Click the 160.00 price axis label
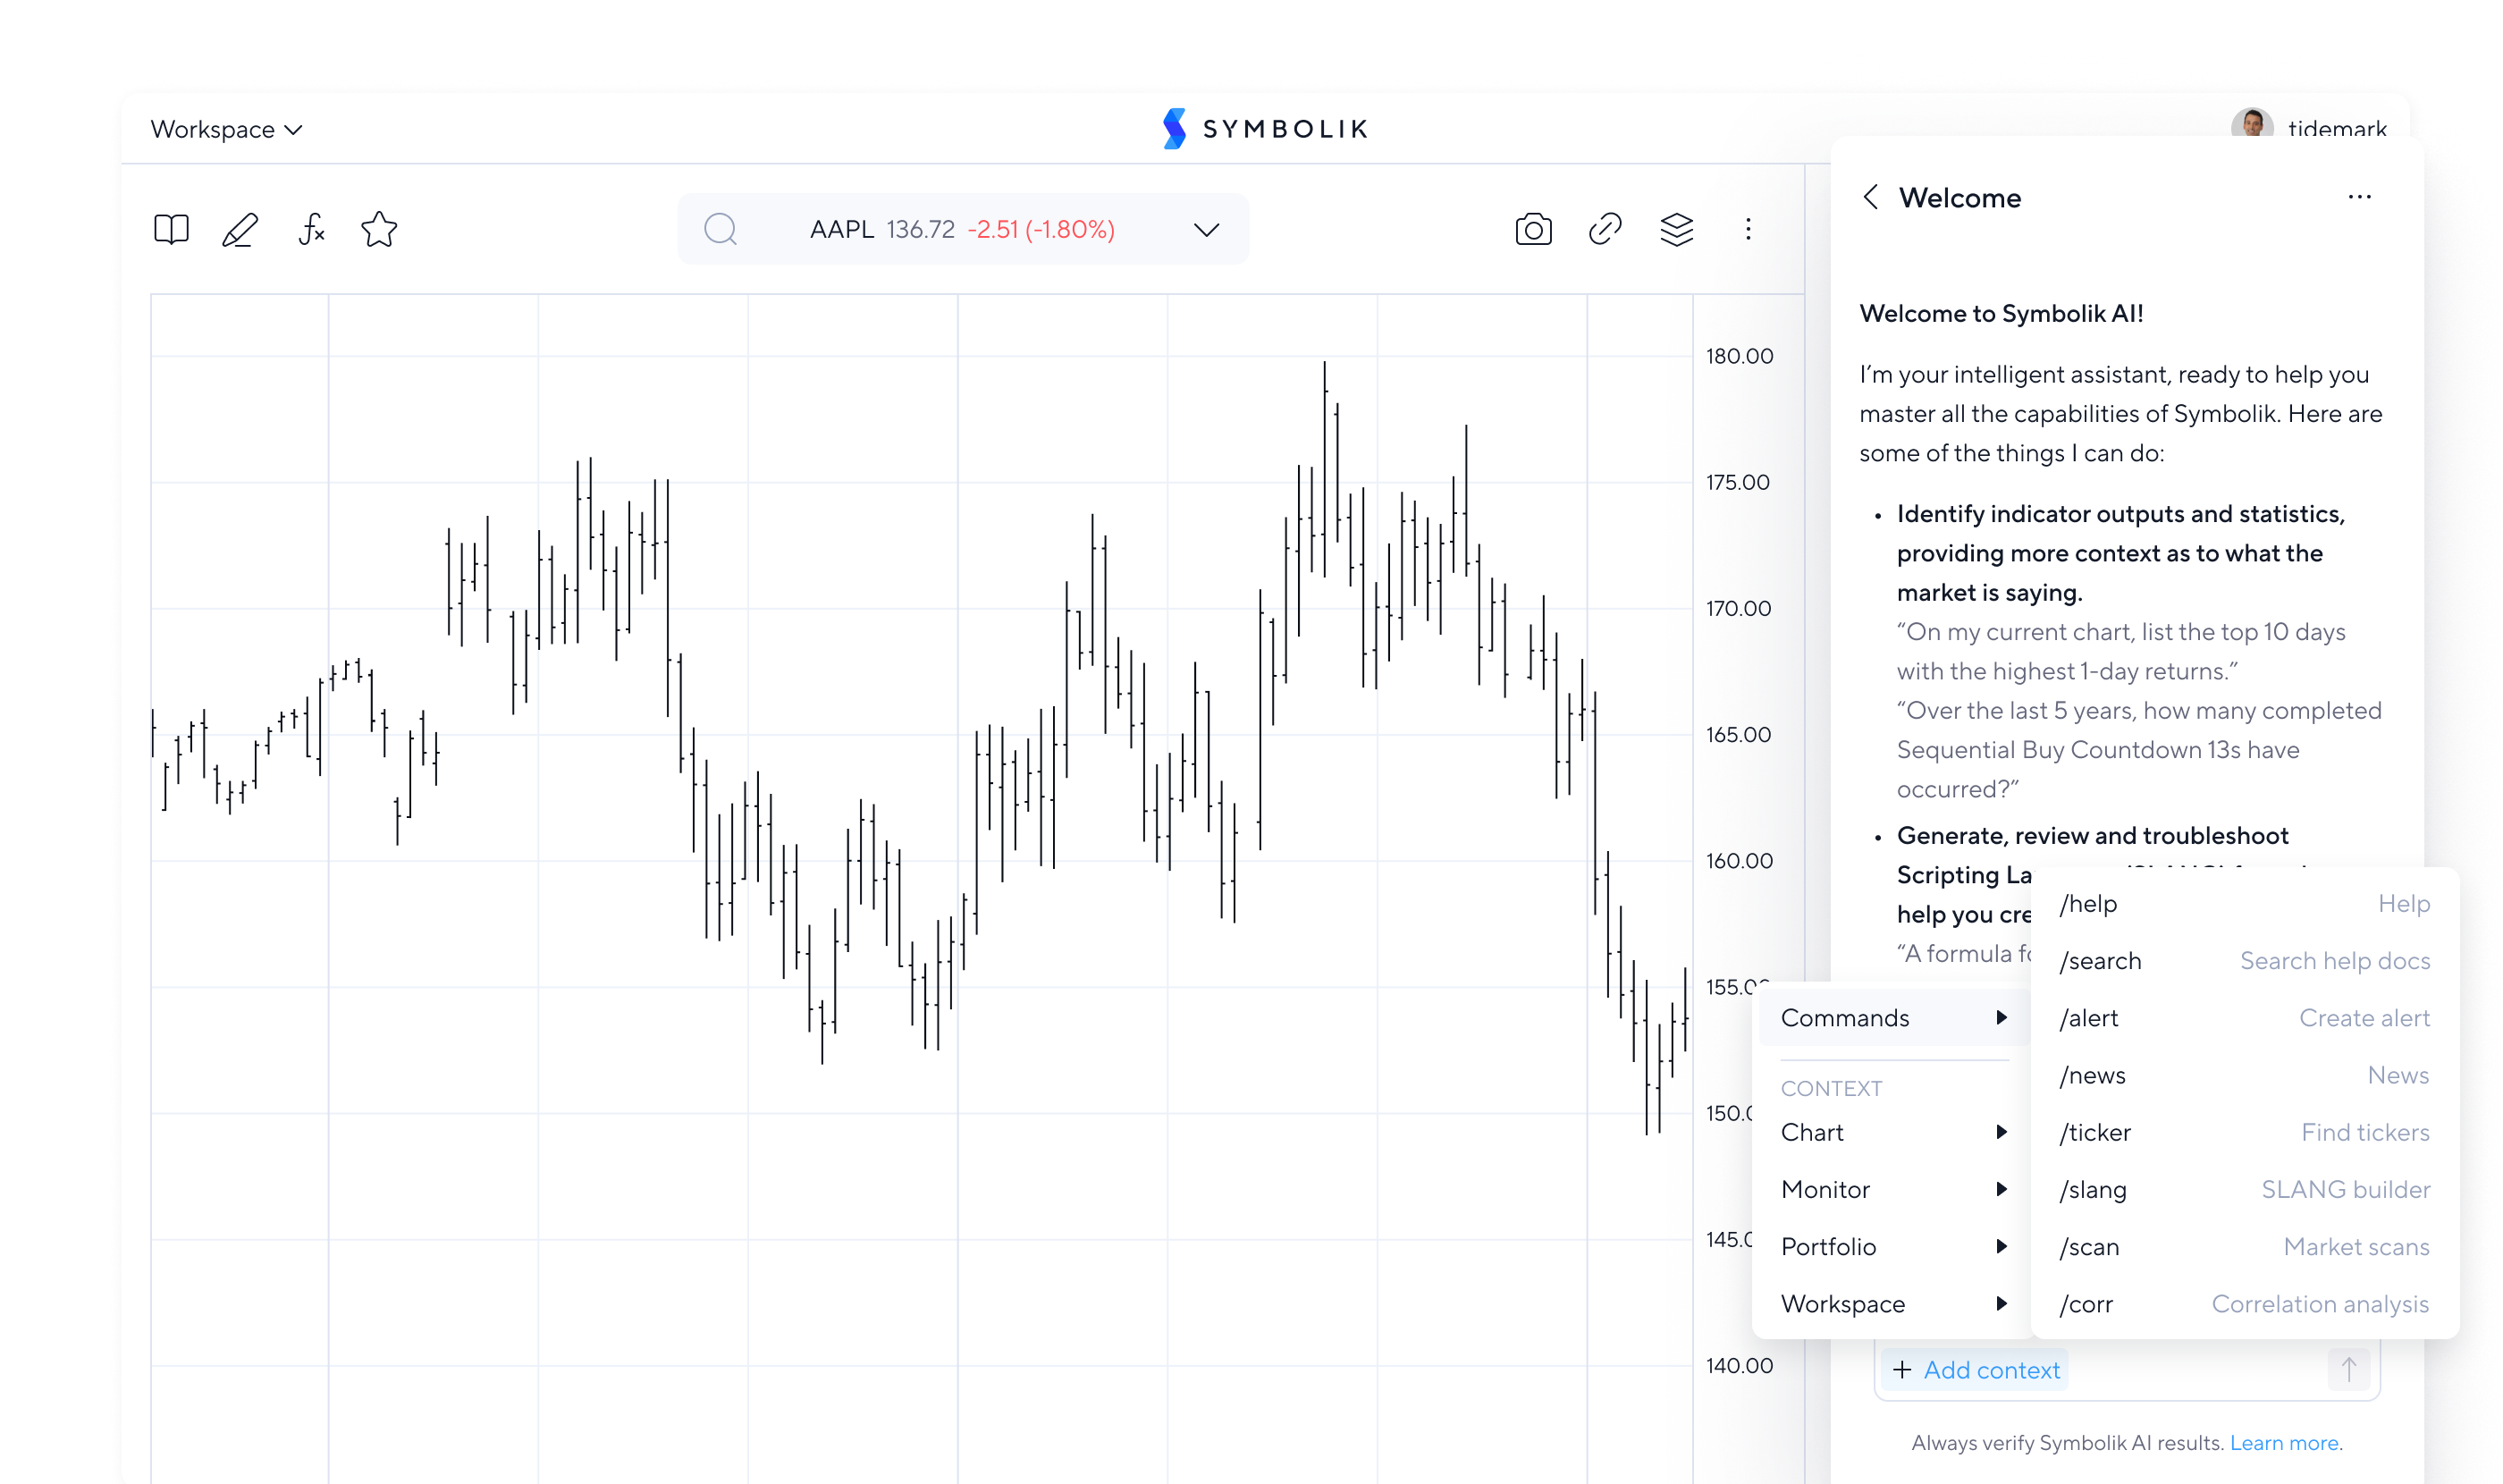 click(1739, 860)
